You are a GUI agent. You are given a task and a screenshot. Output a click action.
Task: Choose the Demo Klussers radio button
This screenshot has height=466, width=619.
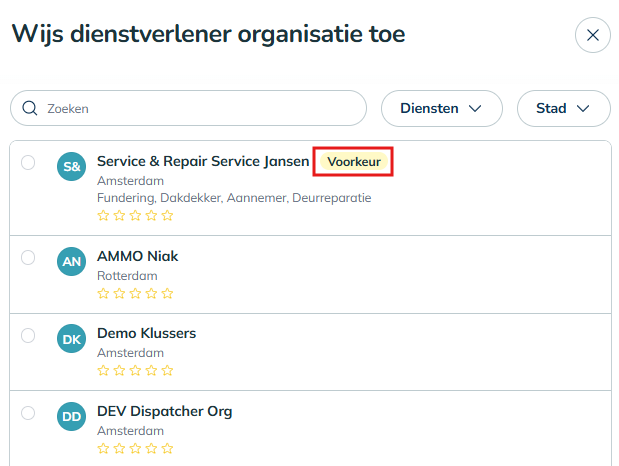[28, 334]
